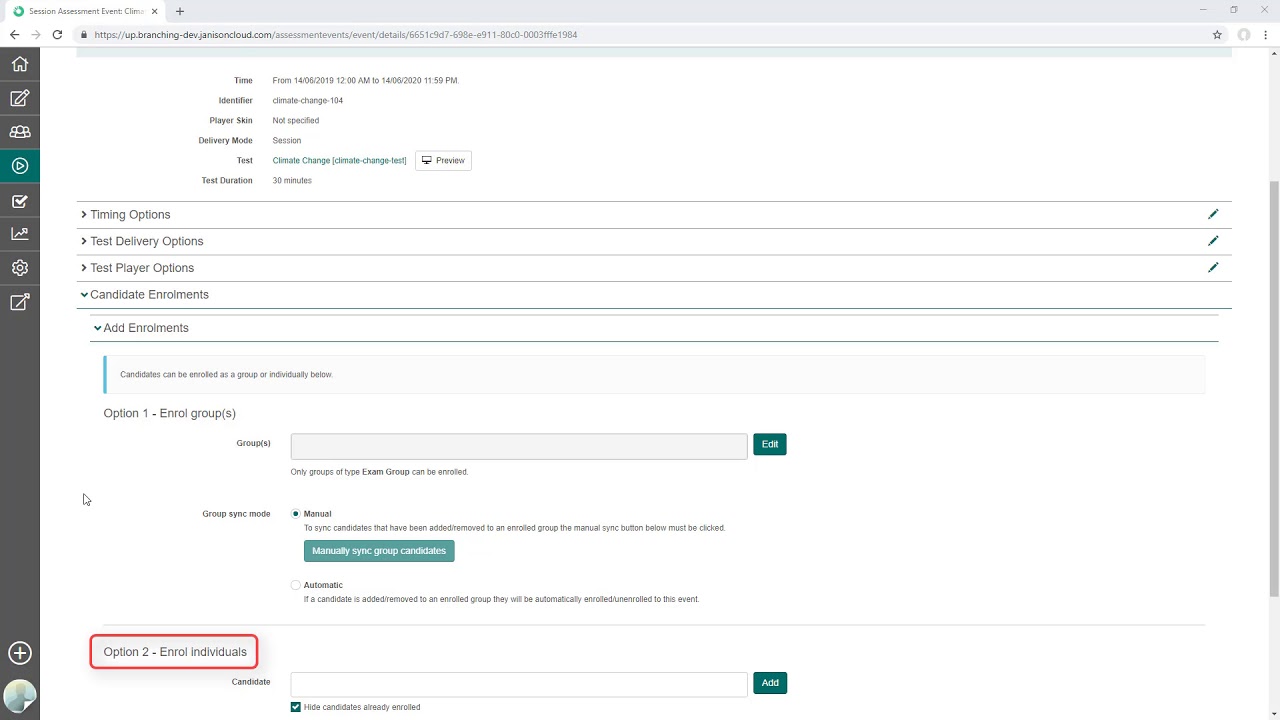
Task: View site info padlock icon
Action: click(84, 34)
